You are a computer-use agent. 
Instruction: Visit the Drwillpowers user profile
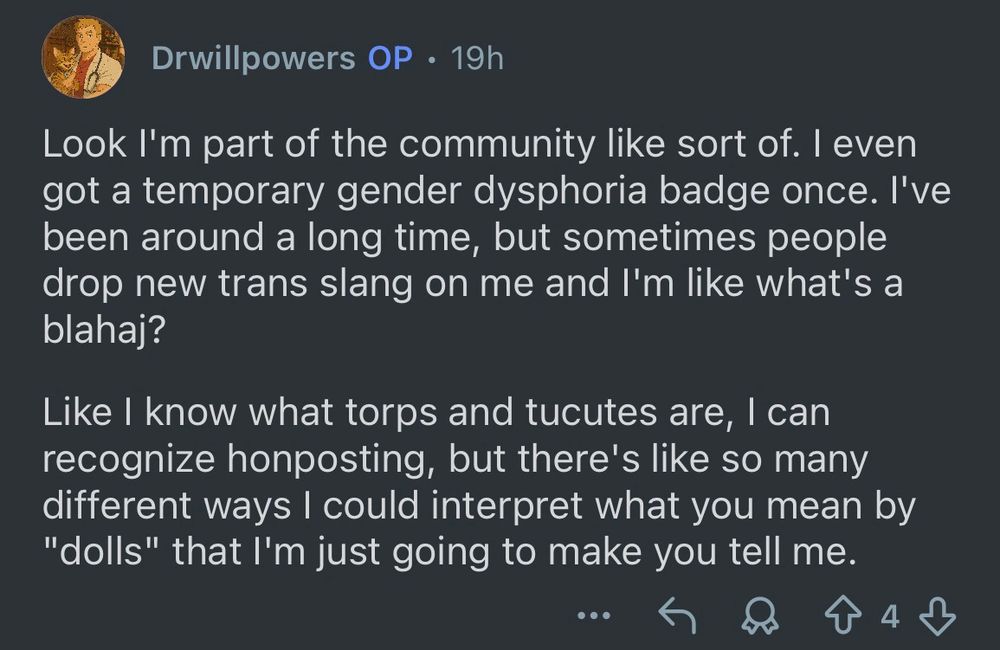(253, 58)
